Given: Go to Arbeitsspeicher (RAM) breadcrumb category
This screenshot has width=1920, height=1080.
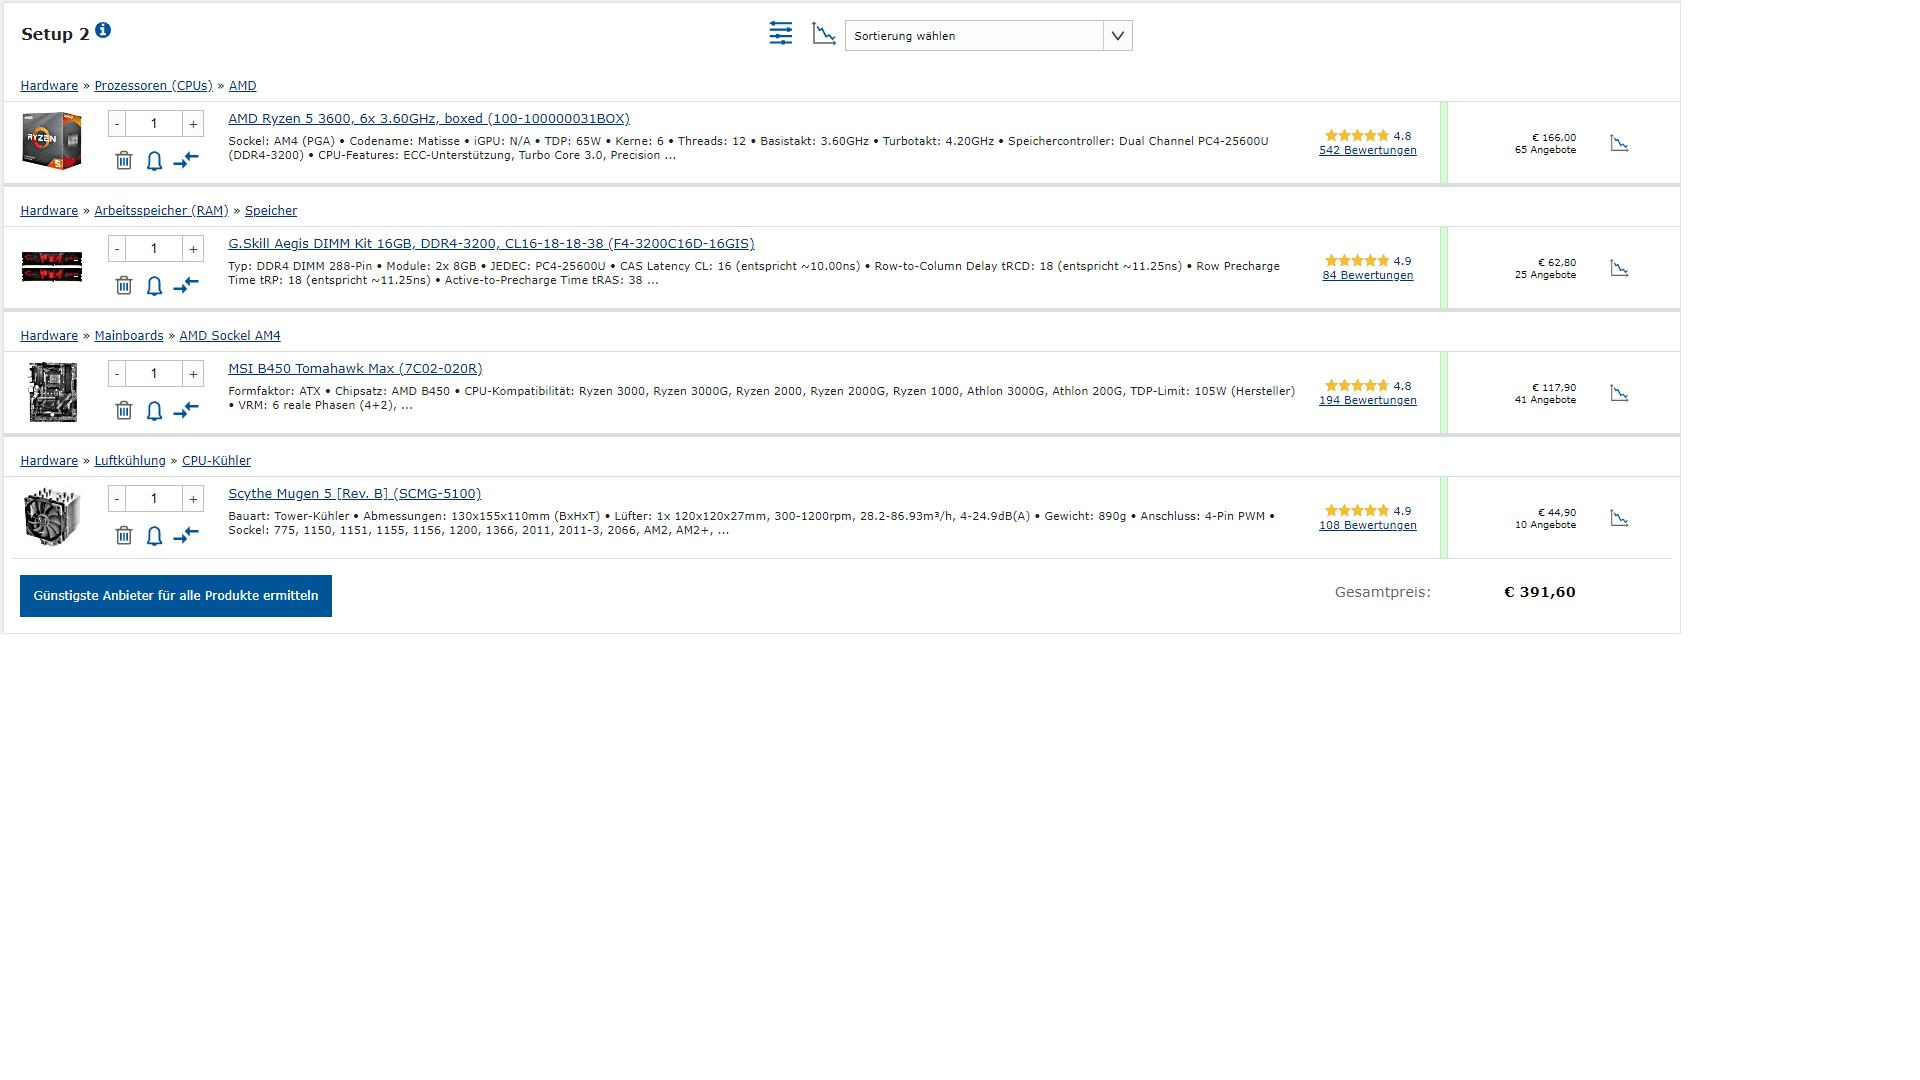Looking at the screenshot, I should point(161,211).
